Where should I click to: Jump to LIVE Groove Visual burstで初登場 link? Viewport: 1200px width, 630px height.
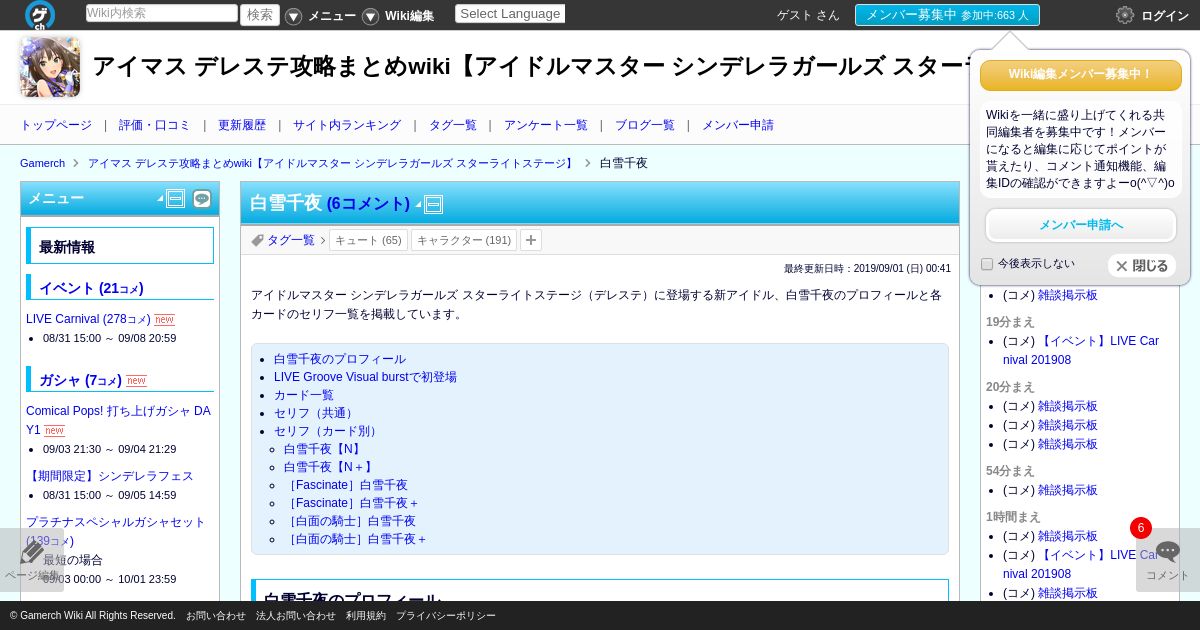[x=365, y=377]
